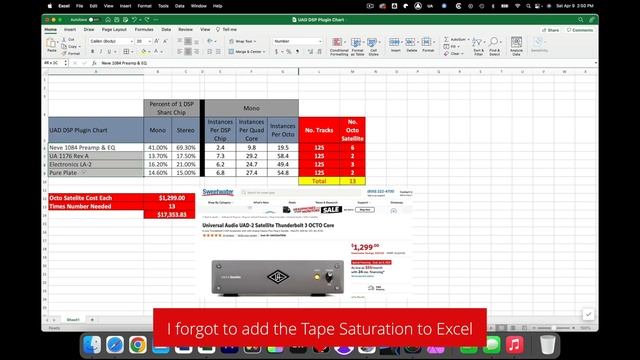Select align right option
Image resolution: width=640 pixels, height=360 pixels.
pos(196,52)
